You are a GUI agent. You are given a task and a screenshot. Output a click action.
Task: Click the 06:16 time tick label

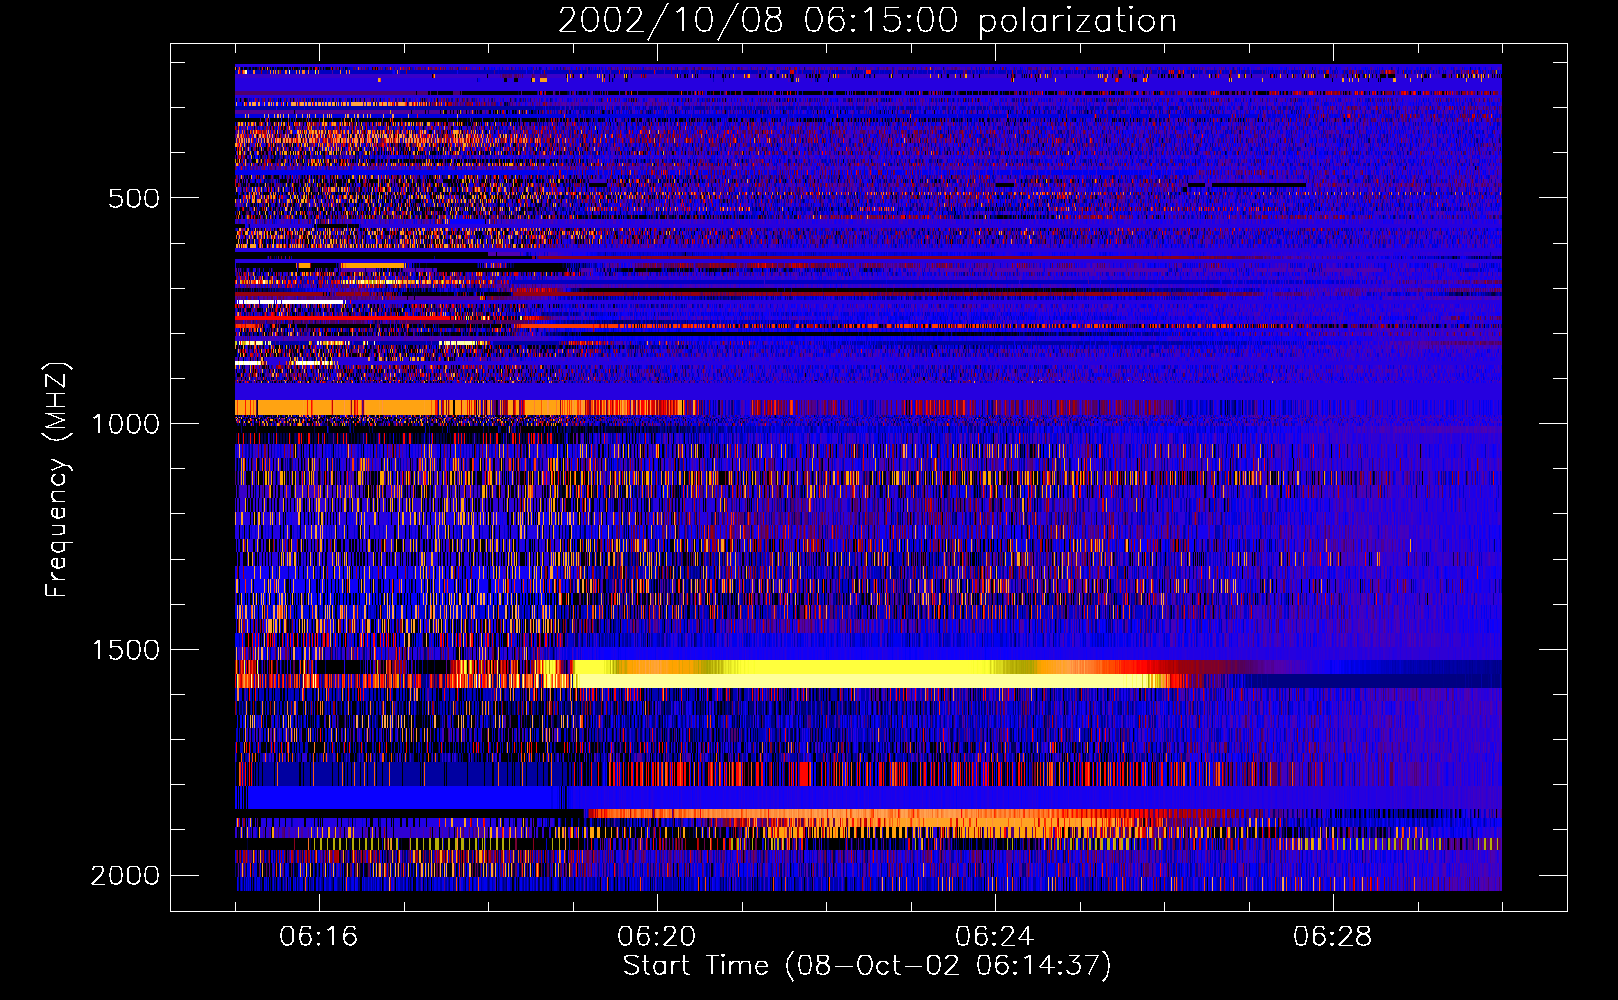pyautogui.click(x=319, y=936)
